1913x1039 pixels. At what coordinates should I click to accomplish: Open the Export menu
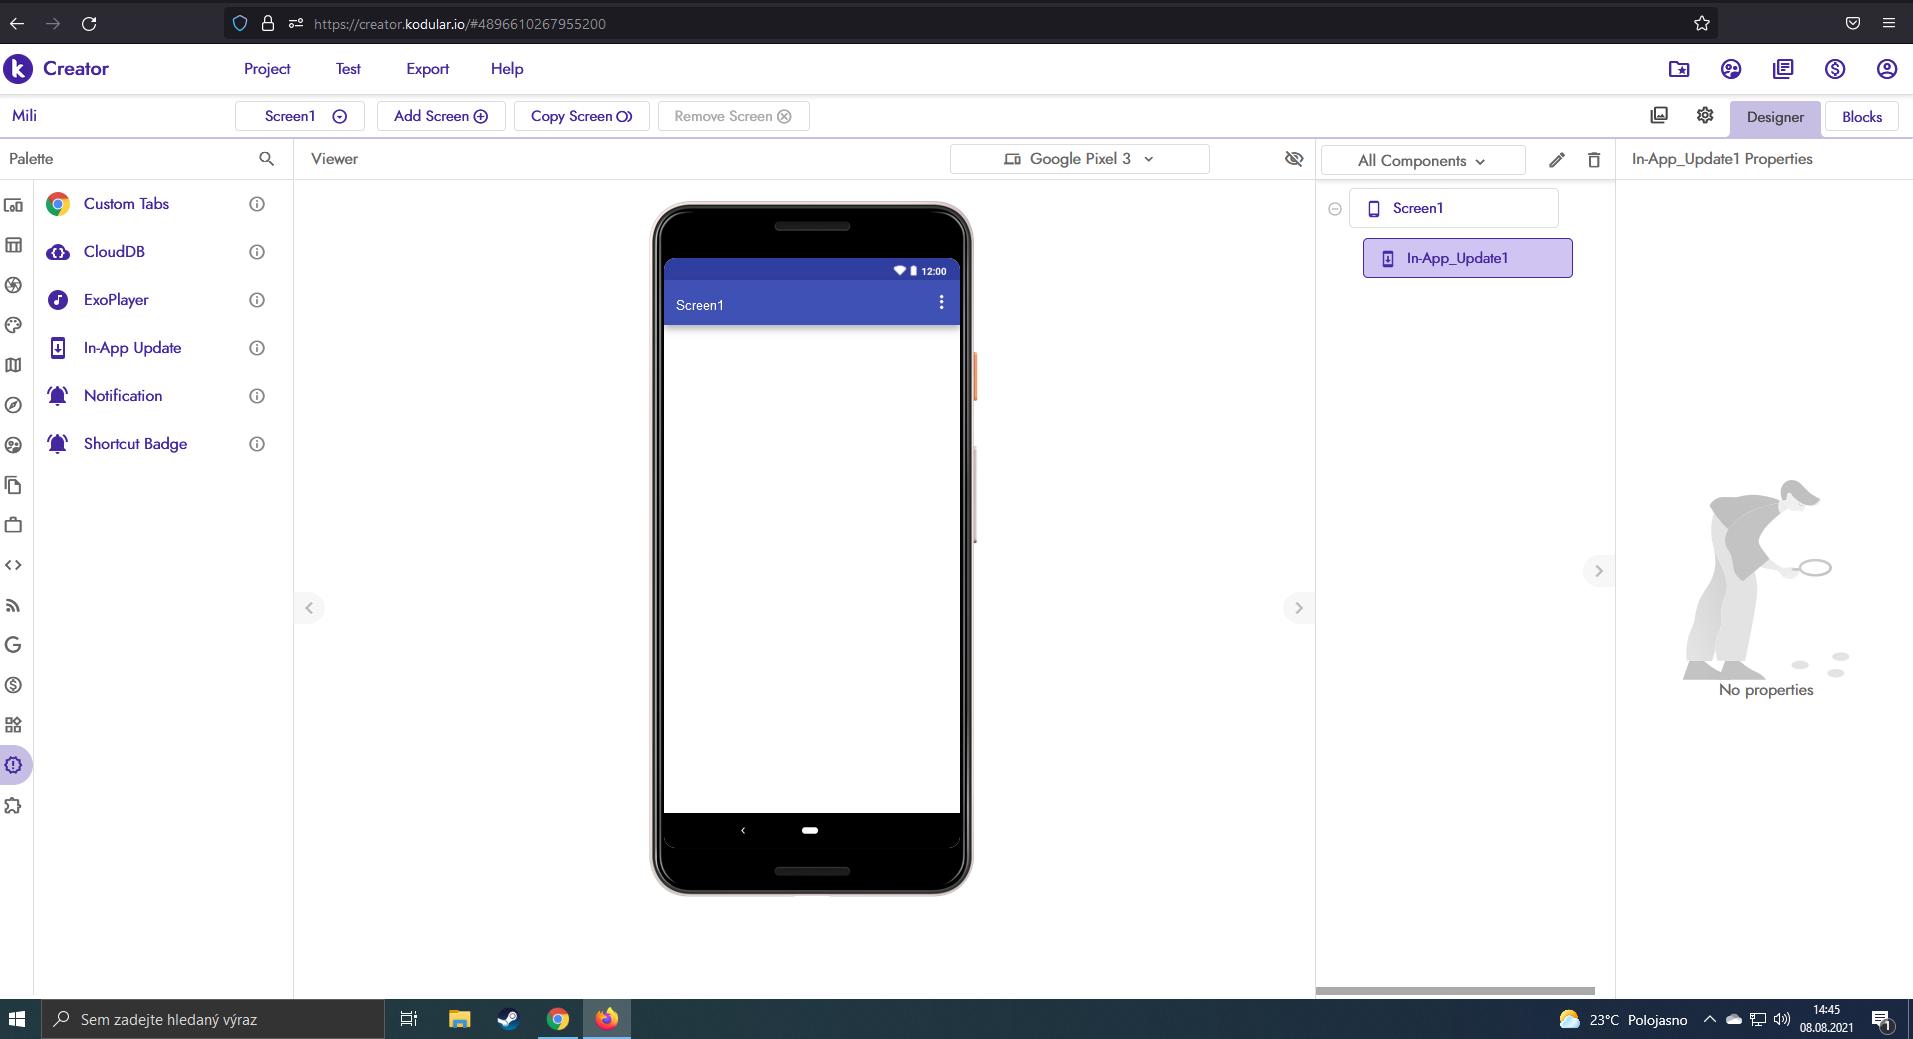[427, 69]
